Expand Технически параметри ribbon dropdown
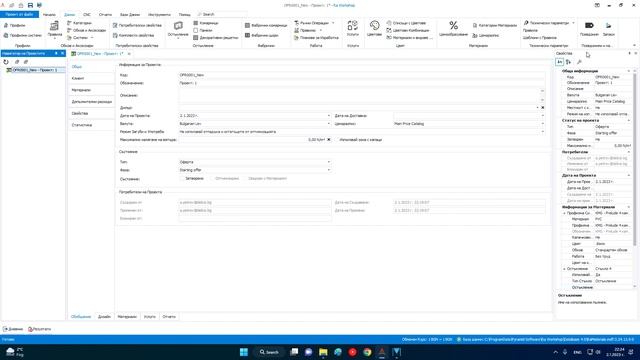 click(x=573, y=23)
